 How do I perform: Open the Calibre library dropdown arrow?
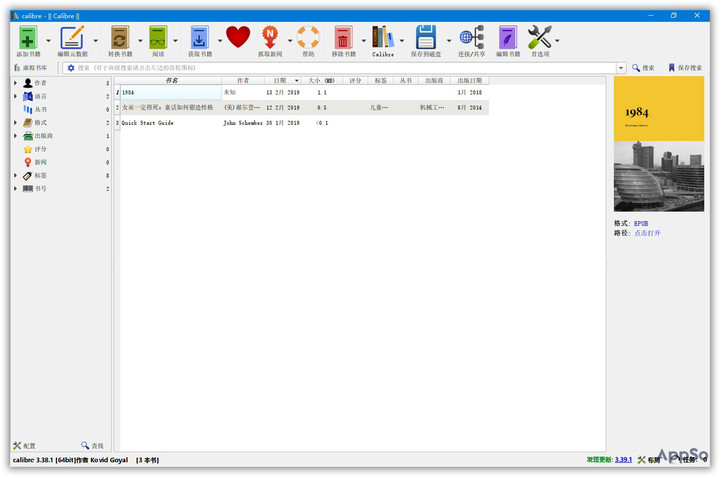(402, 40)
